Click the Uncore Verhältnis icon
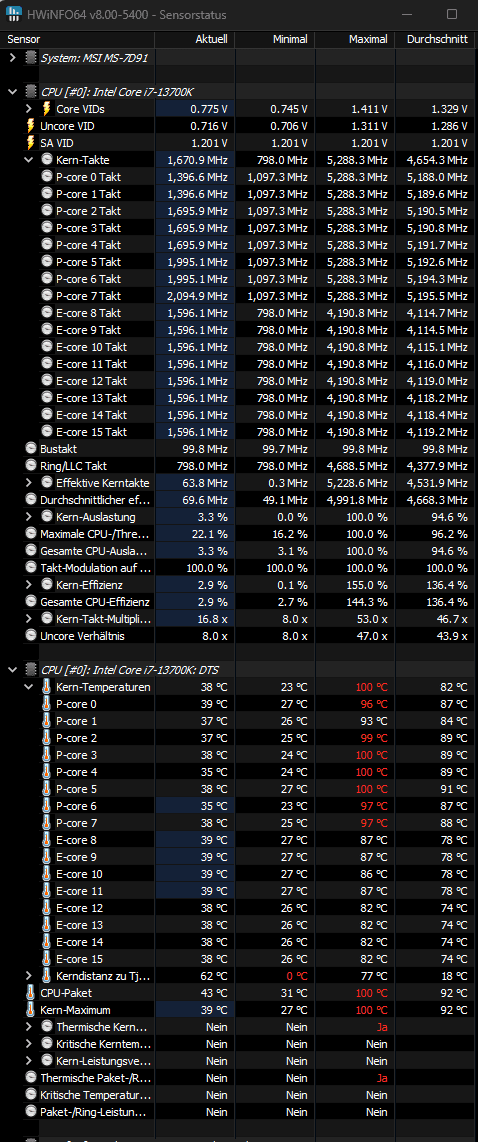 (x=31, y=636)
